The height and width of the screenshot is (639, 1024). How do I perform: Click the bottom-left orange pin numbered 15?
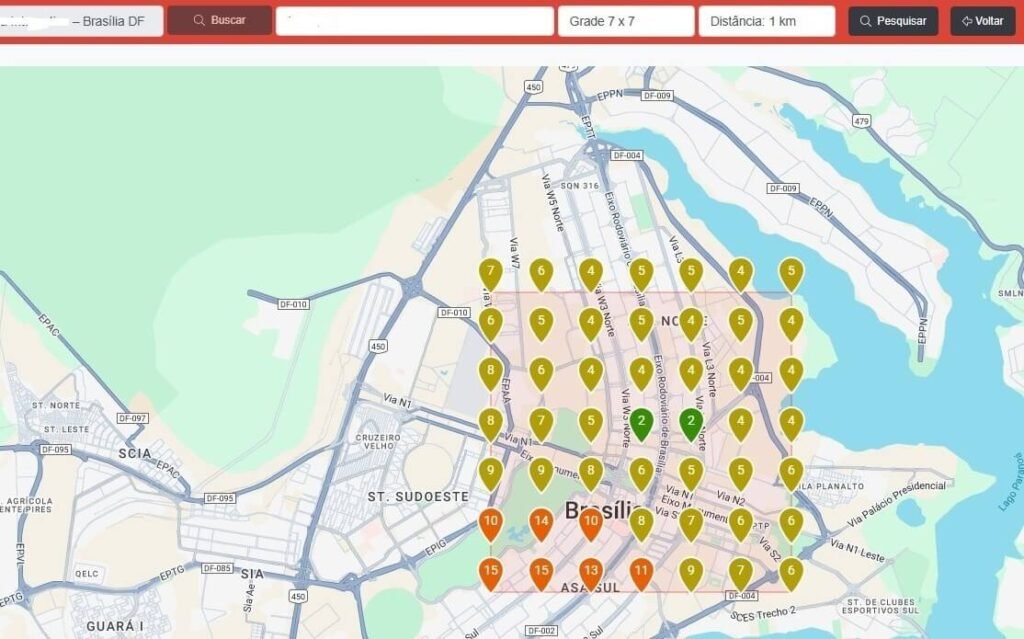(x=490, y=572)
